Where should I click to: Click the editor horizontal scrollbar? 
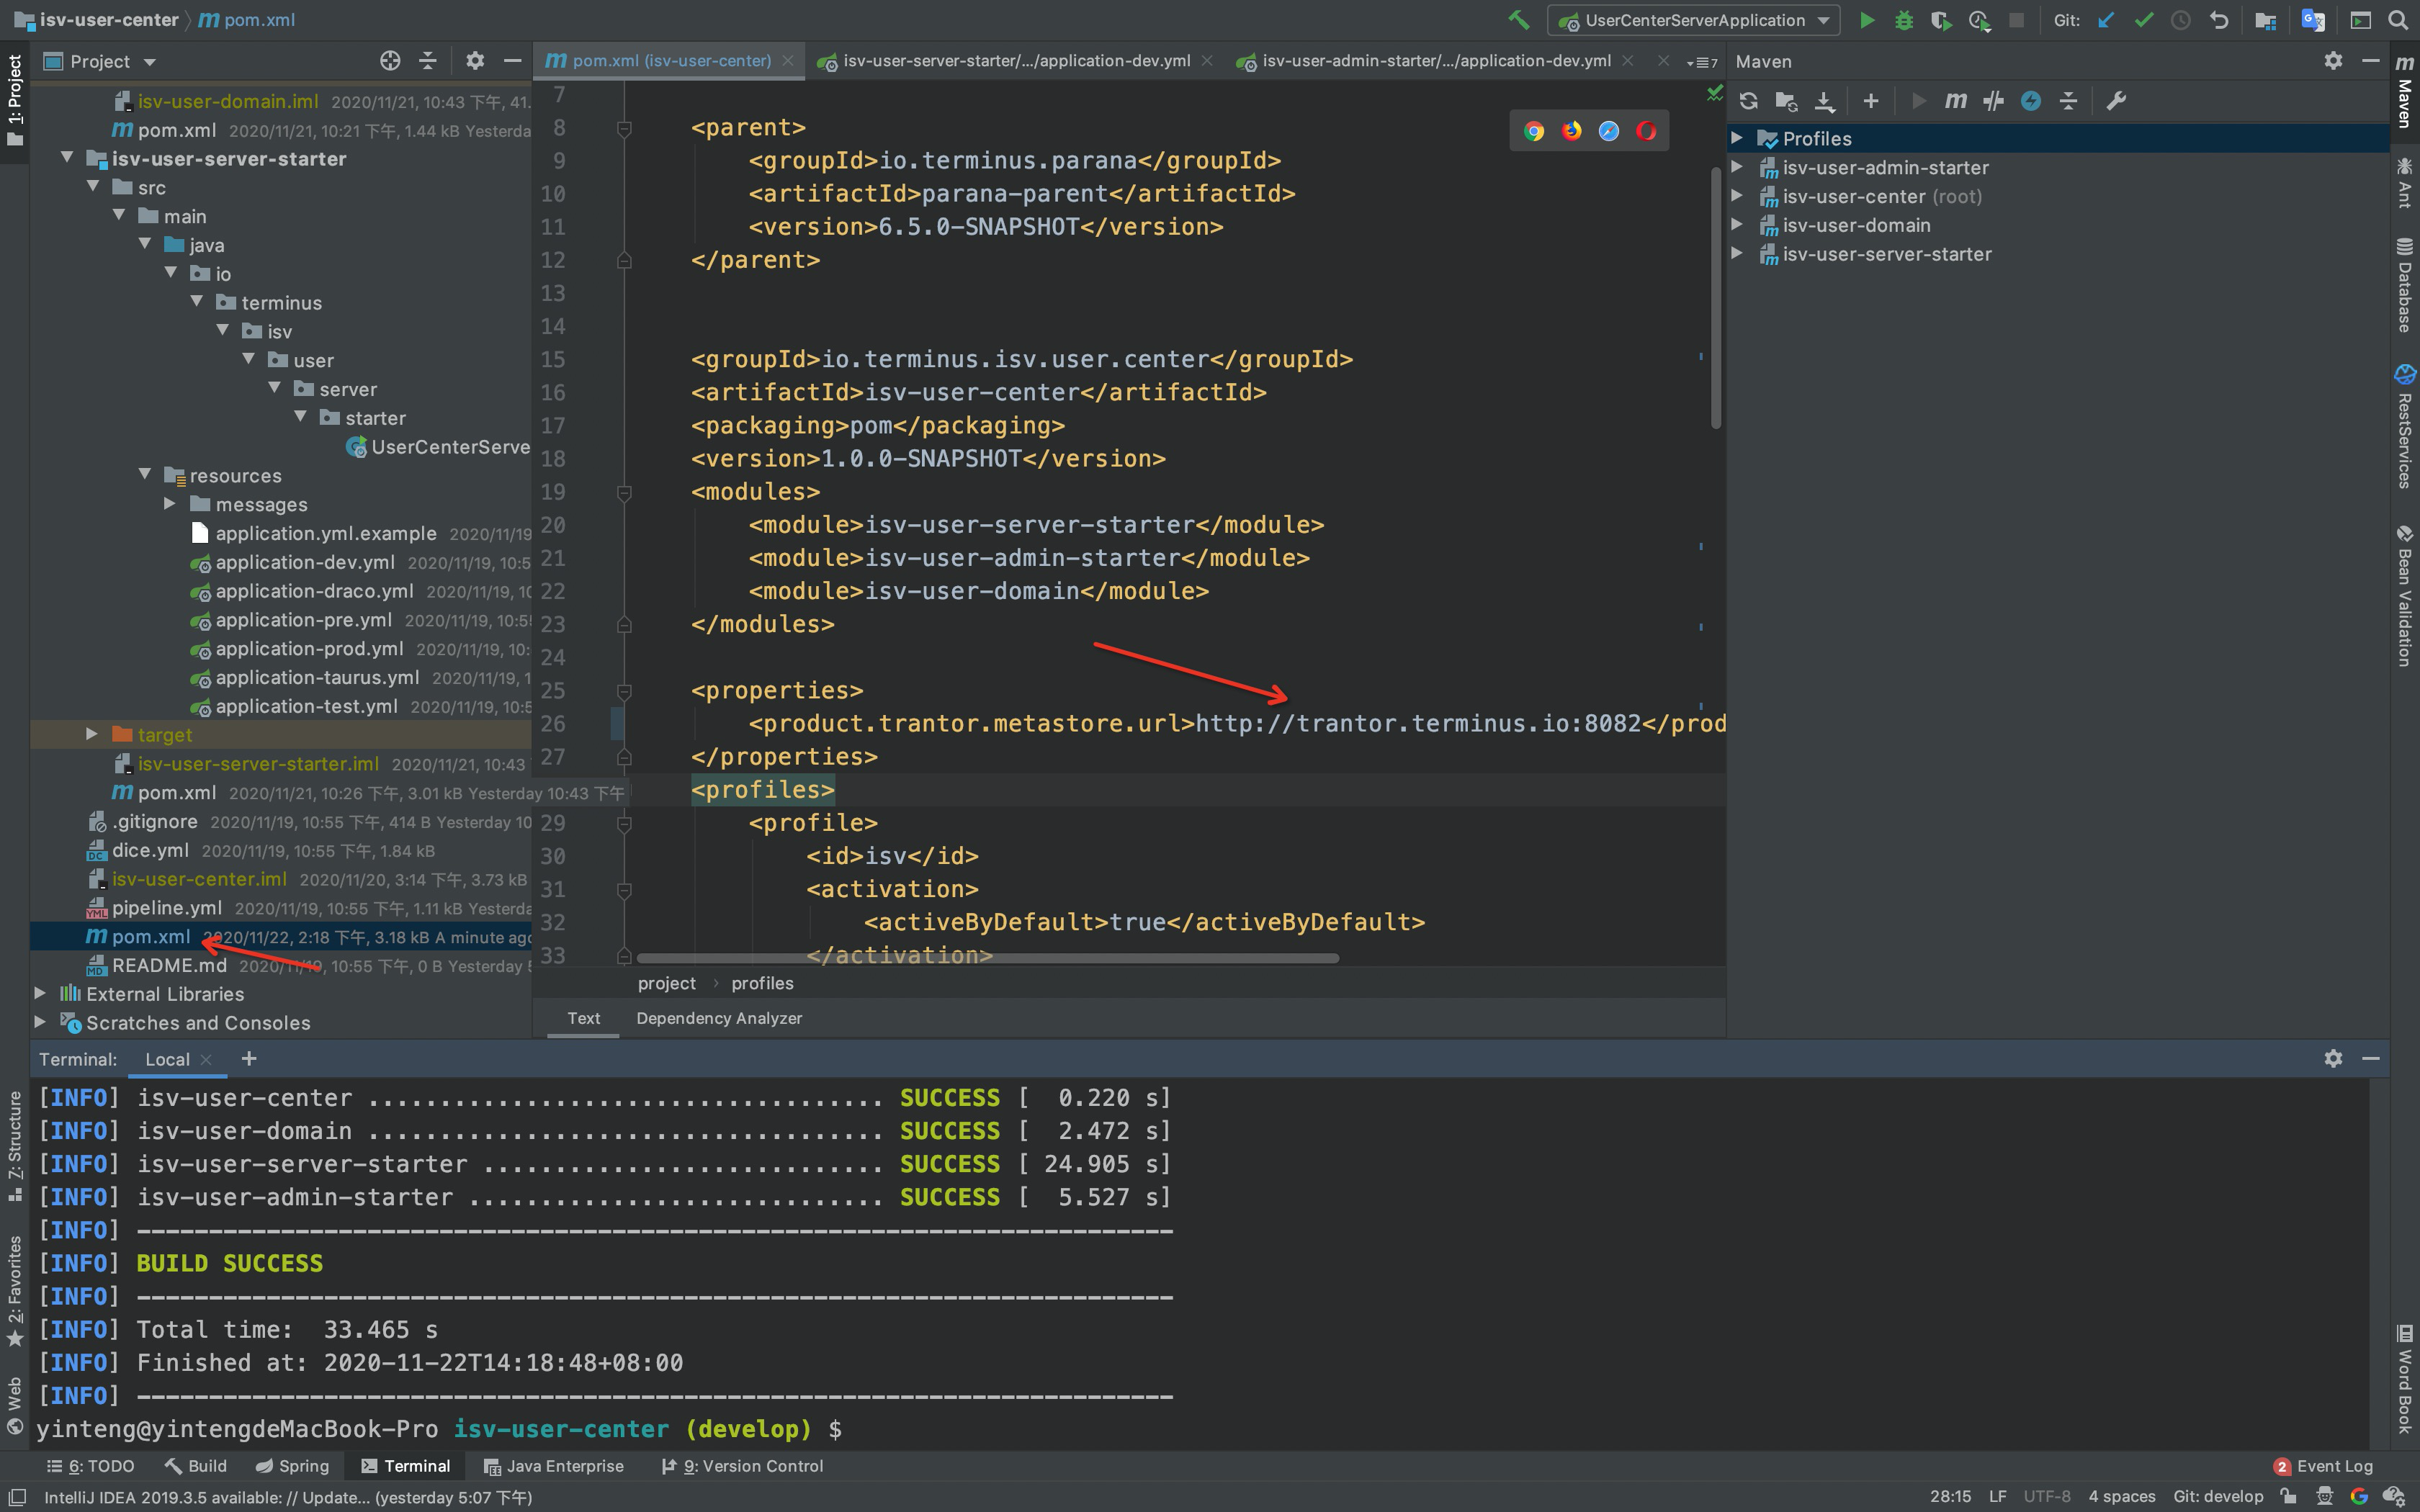coord(988,958)
